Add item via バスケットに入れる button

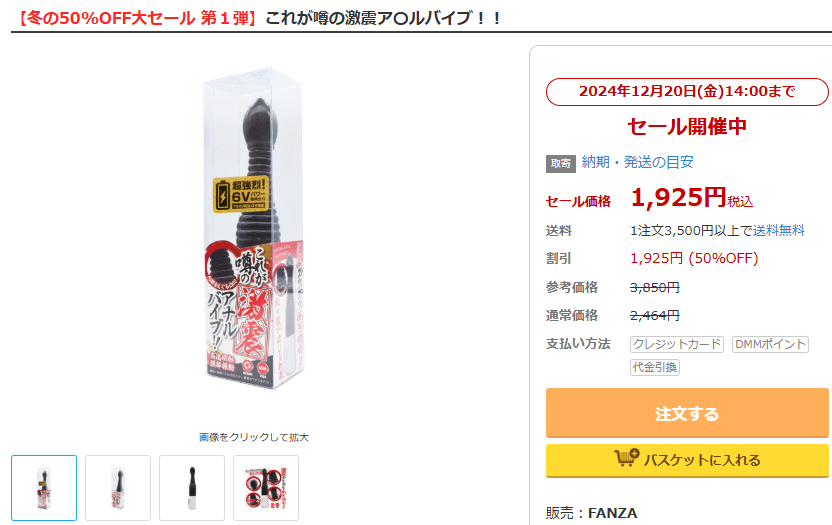pos(687,460)
